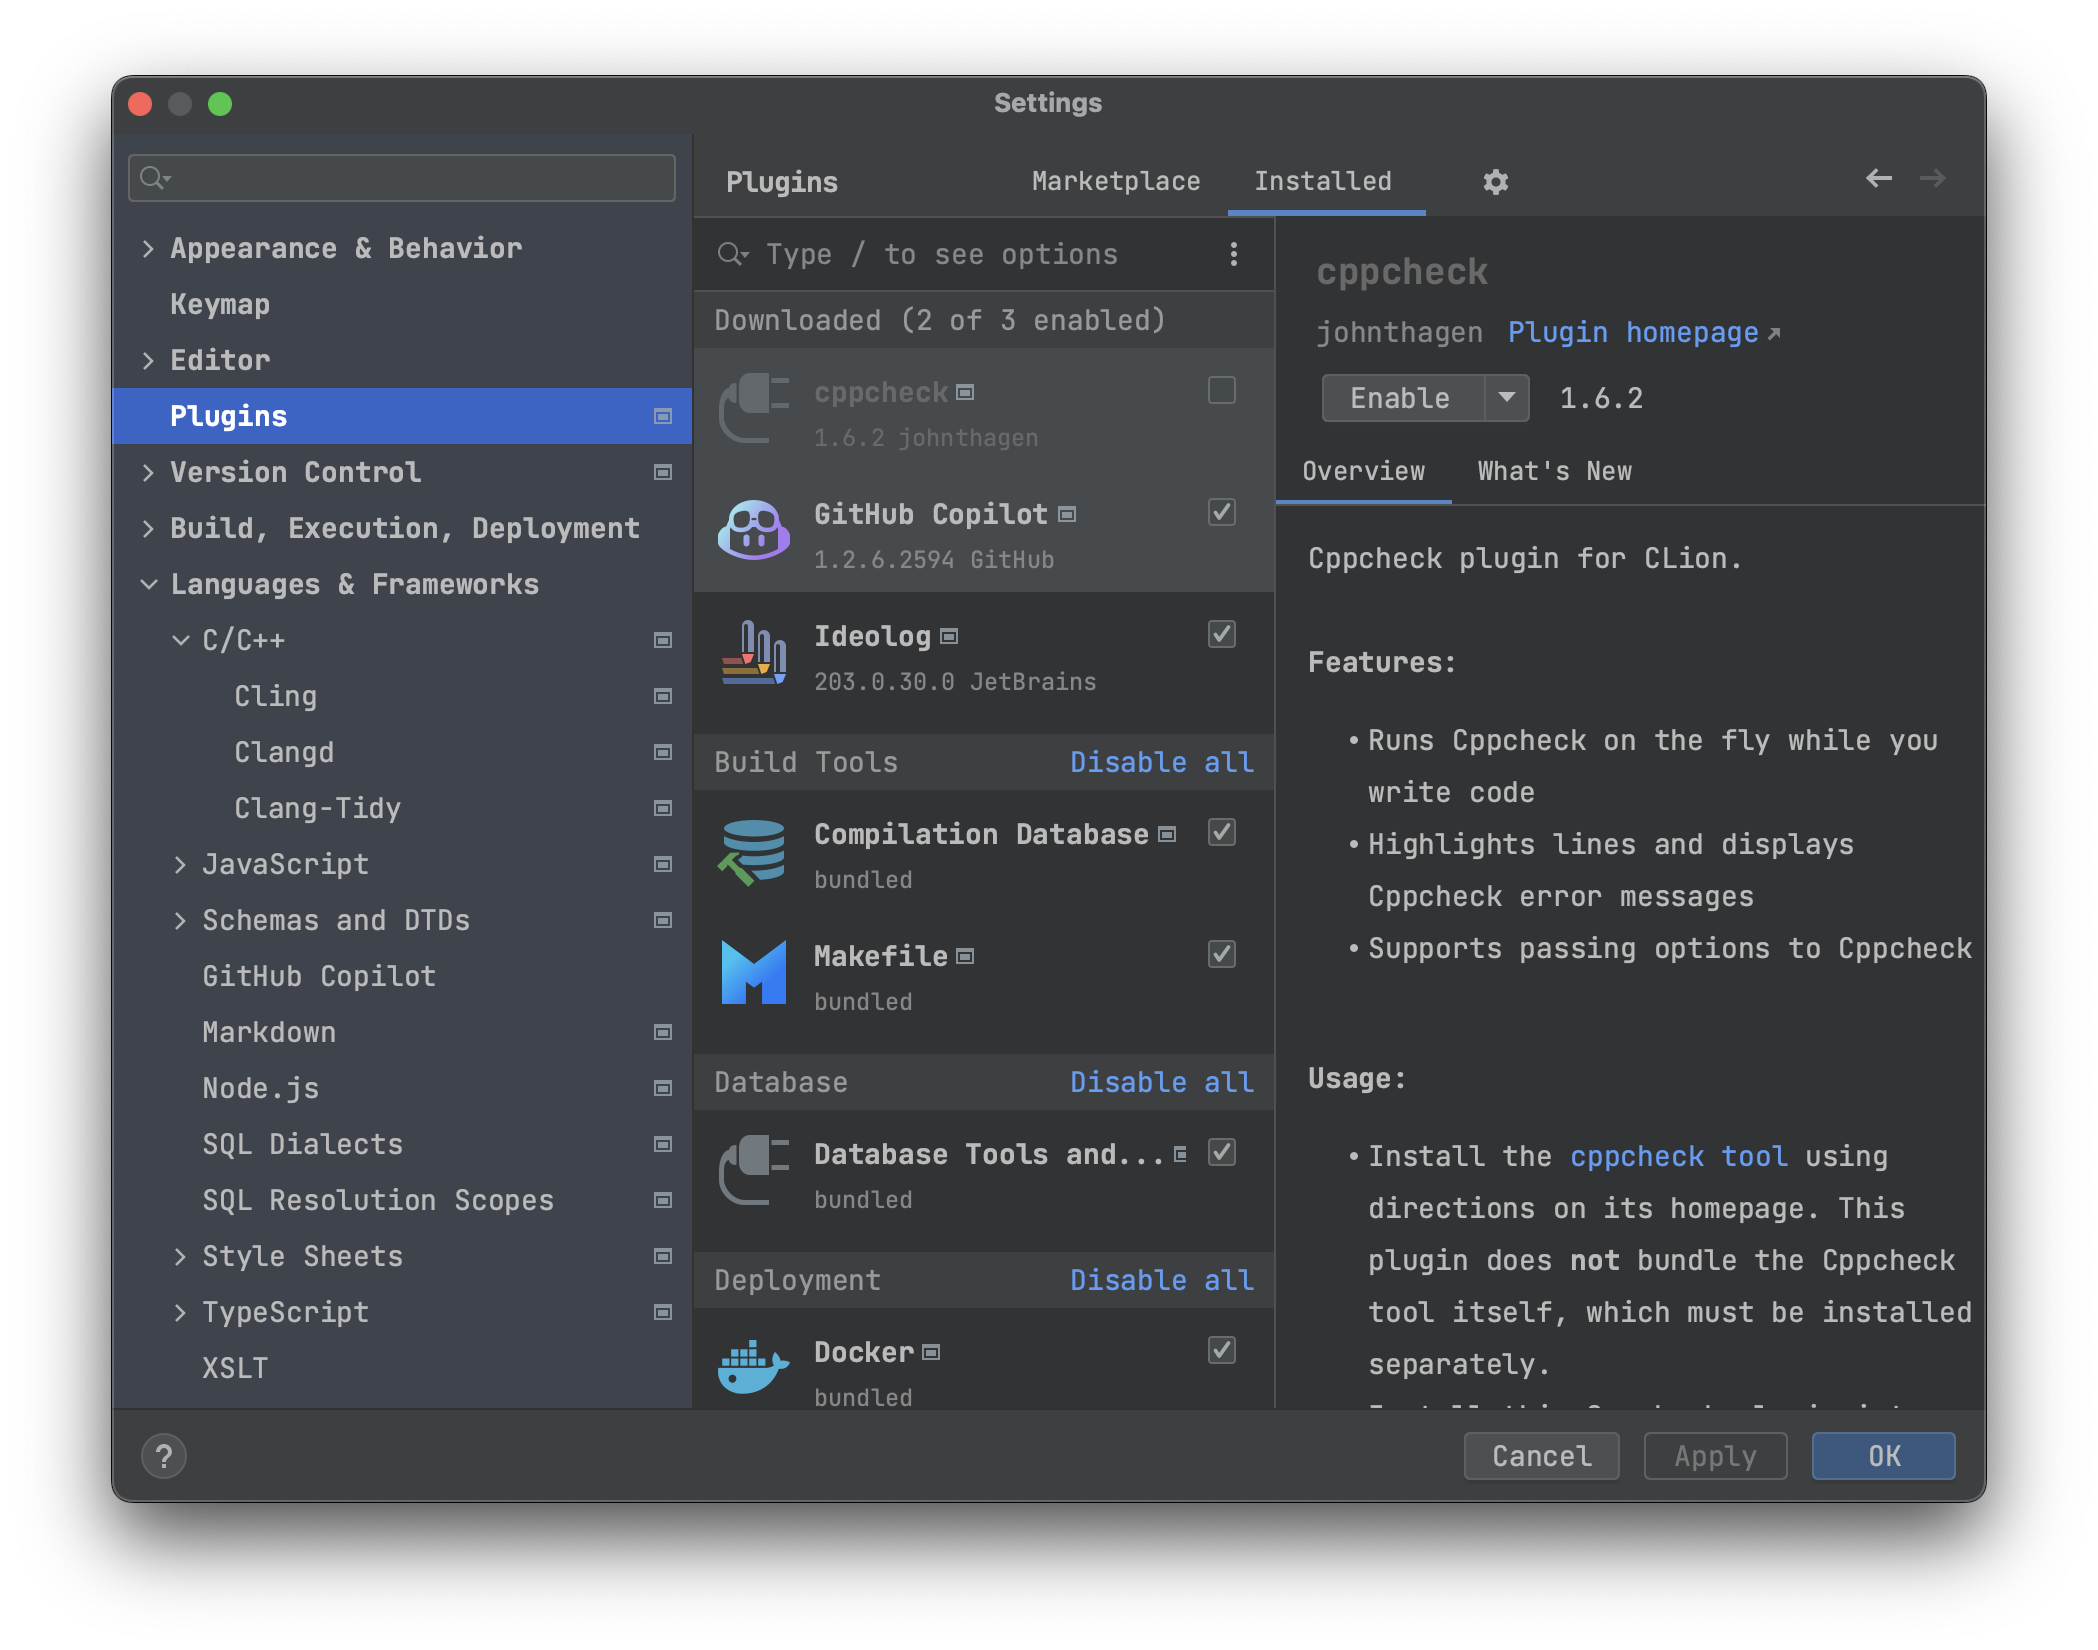Click Disable all for Build Tools
This screenshot has width=2098, height=1650.
(x=1161, y=762)
